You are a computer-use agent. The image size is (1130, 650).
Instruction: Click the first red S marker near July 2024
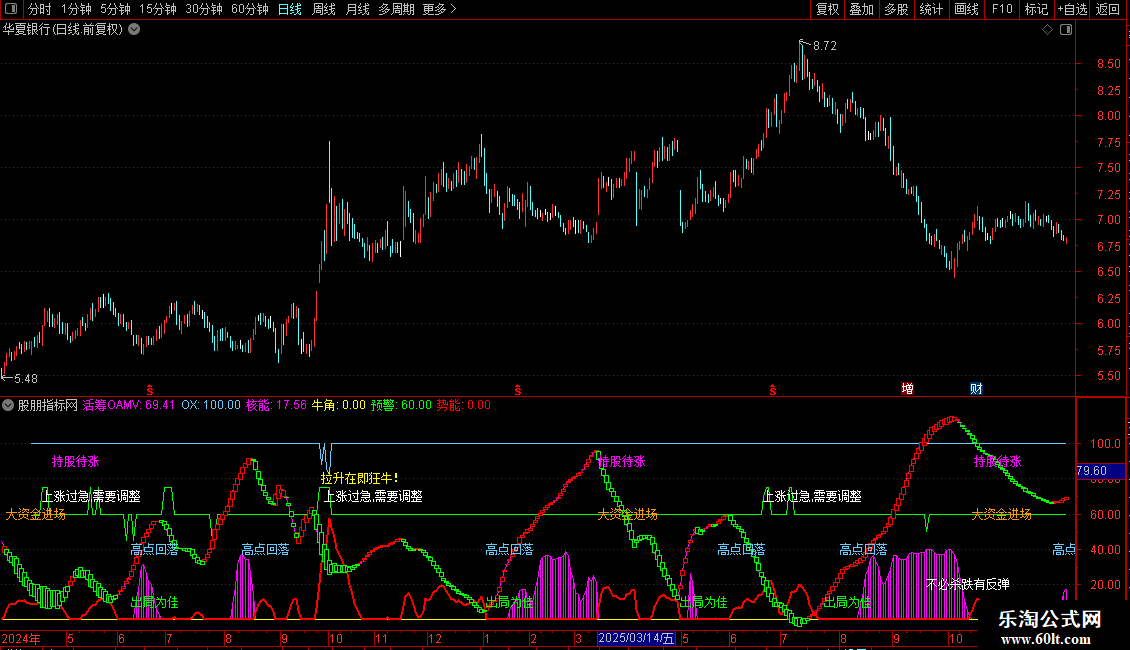[150, 390]
